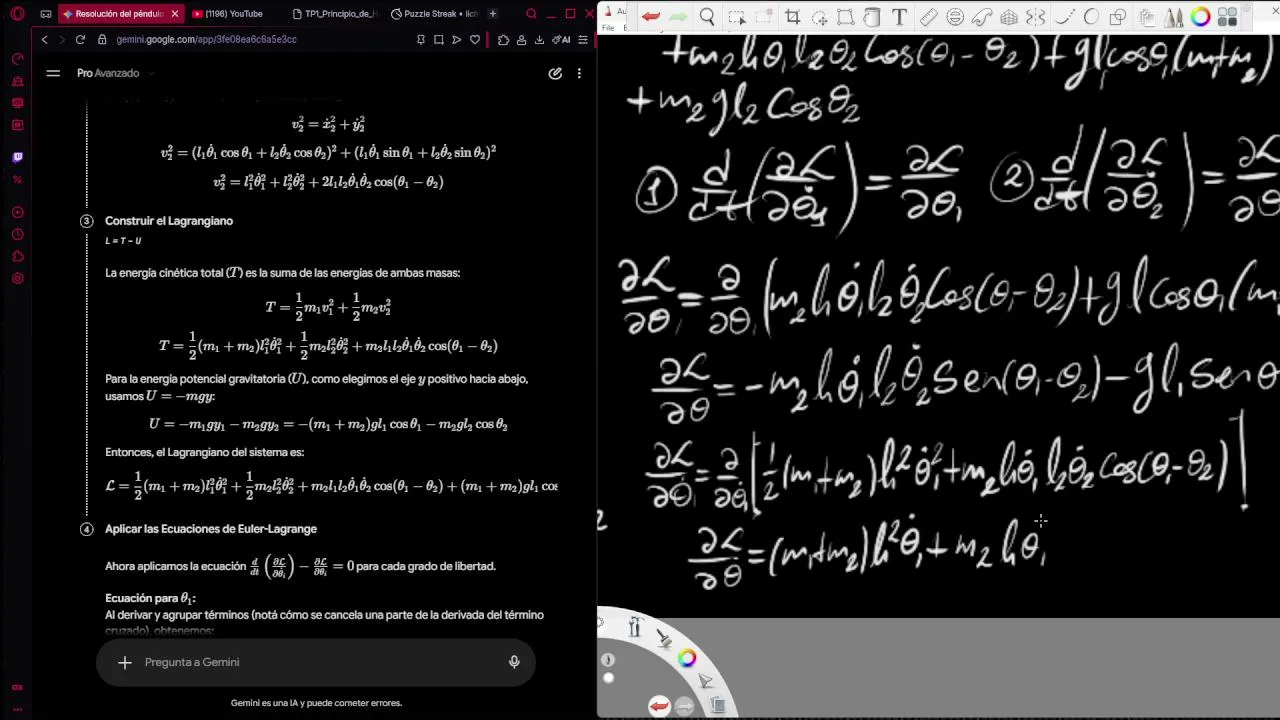This screenshot has width=1280, height=720.
Task: Select the Crop tool
Action: pos(792,17)
